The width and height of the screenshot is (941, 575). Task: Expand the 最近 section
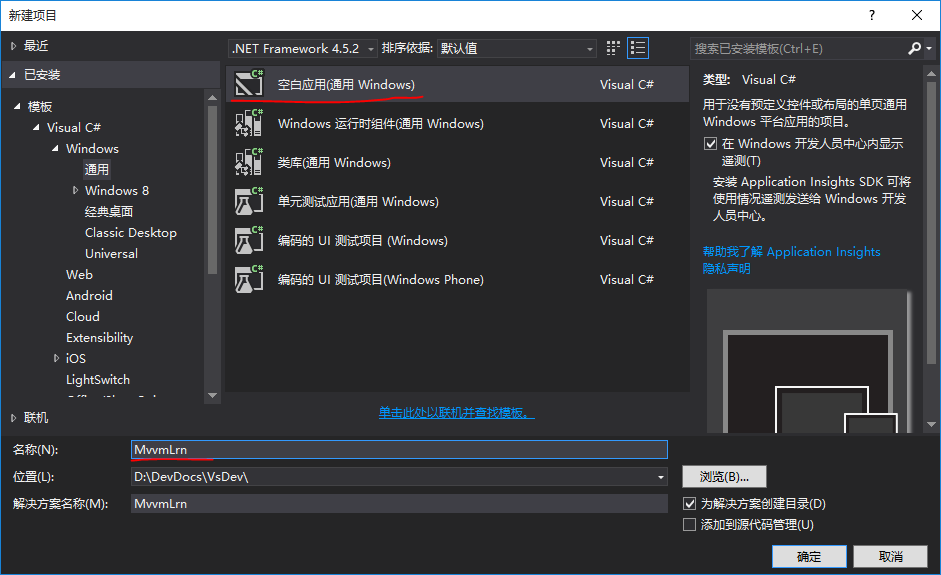click(13, 46)
